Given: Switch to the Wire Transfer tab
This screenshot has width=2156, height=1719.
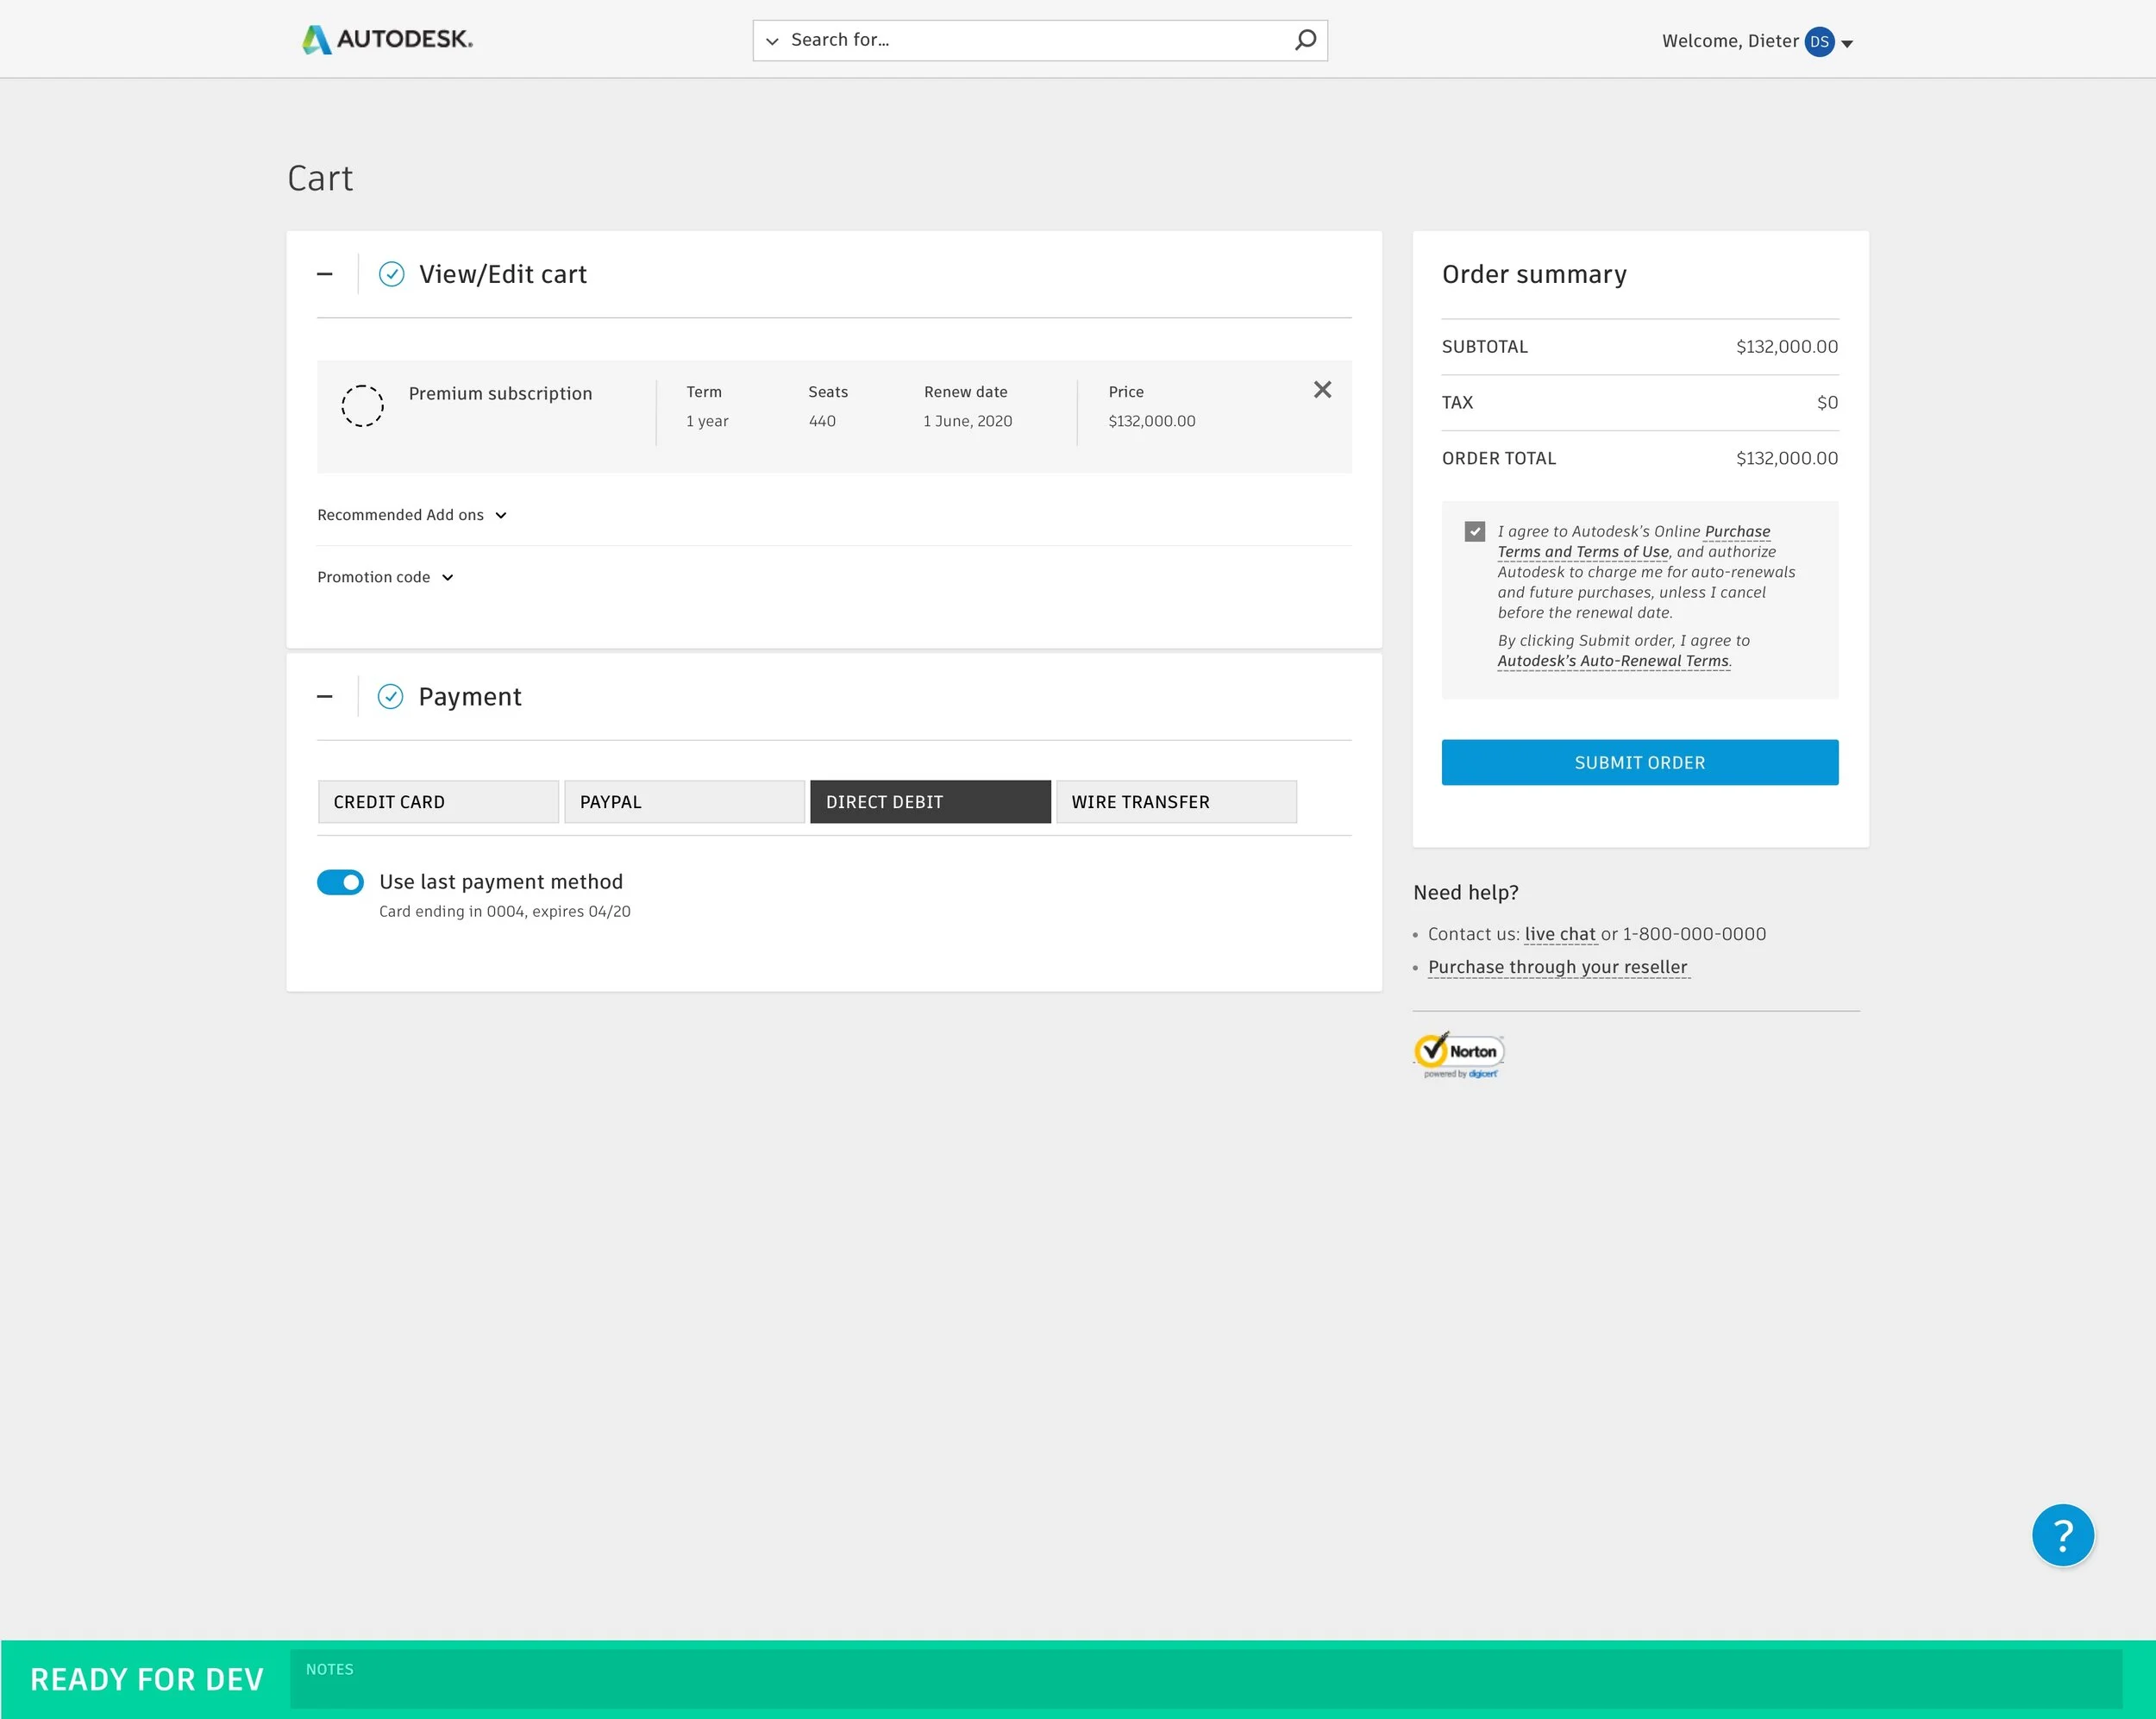Looking at the screenshot, I should [x=1176, y=802].
